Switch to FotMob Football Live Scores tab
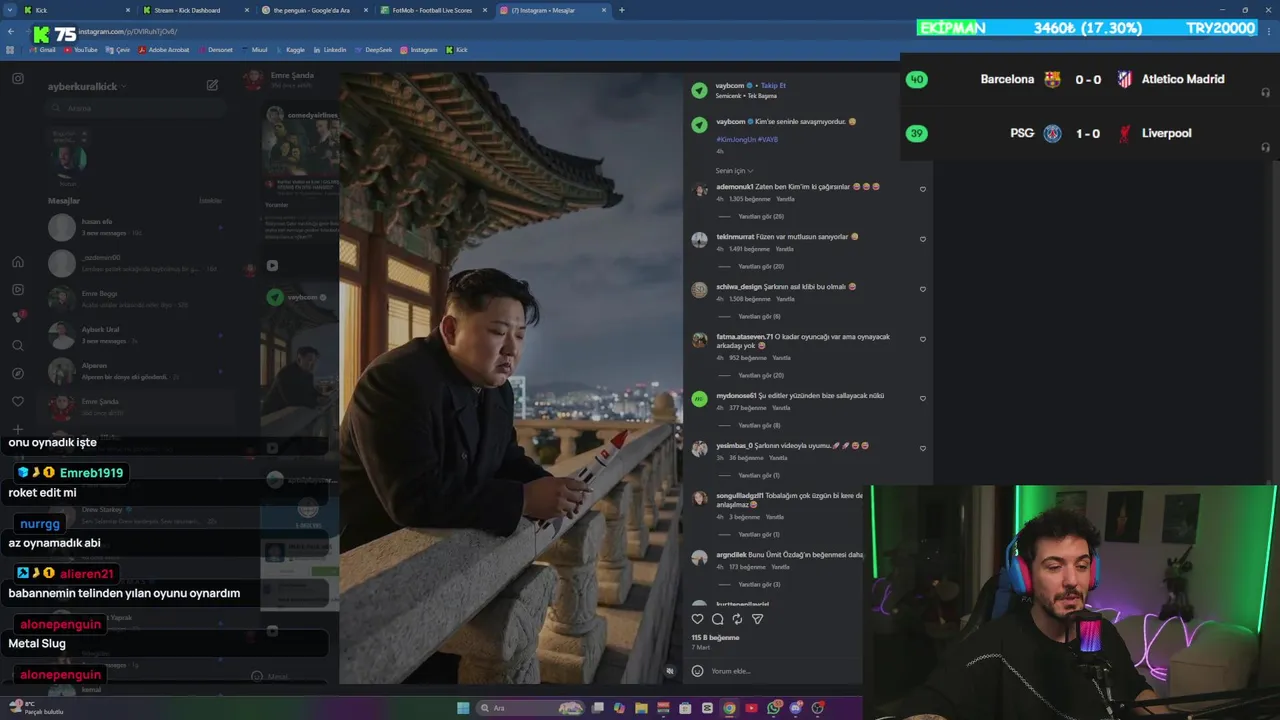1280x720 pixels. click(433, 10)
